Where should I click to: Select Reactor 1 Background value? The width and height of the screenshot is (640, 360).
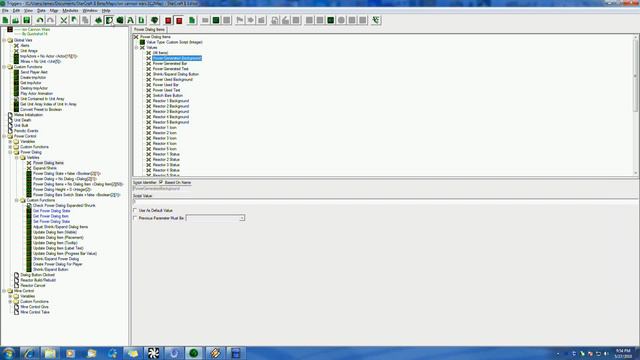point(171,100)
